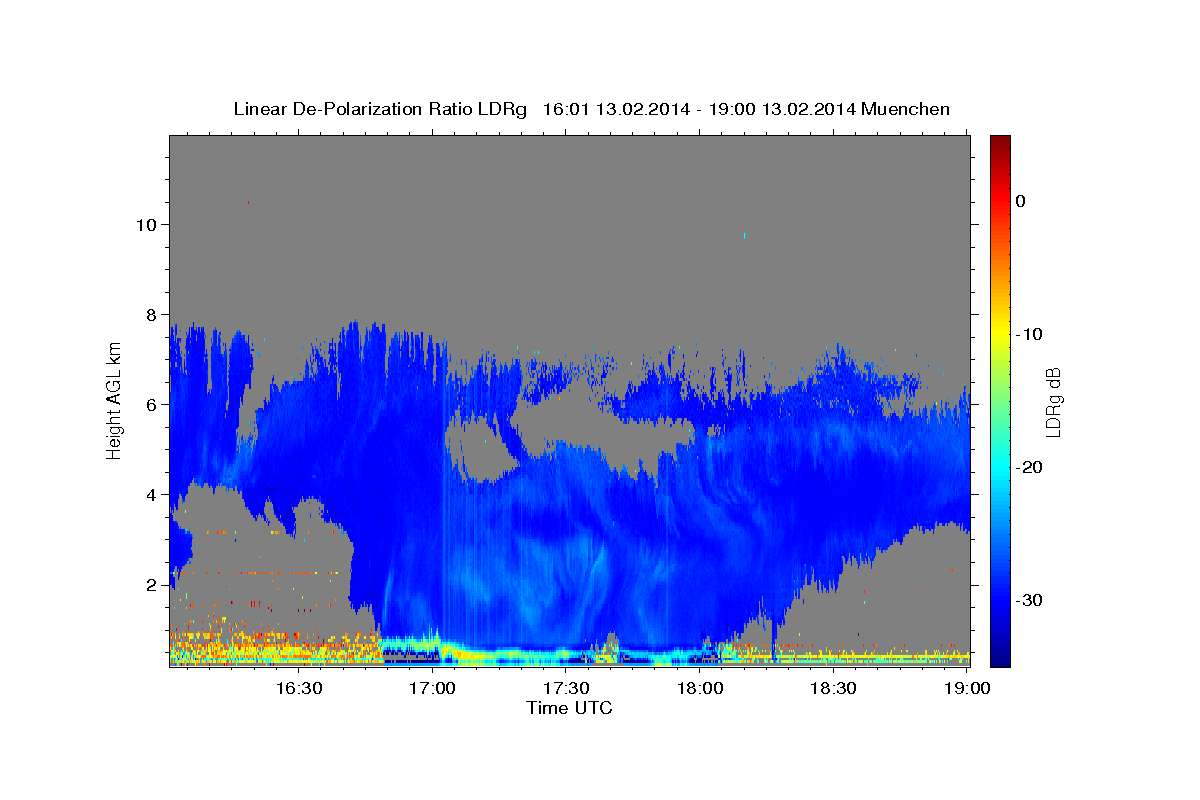The image size is (1200, 800).
Task: Click the '17:00' time axis label
Action: [x=434, y=688]
